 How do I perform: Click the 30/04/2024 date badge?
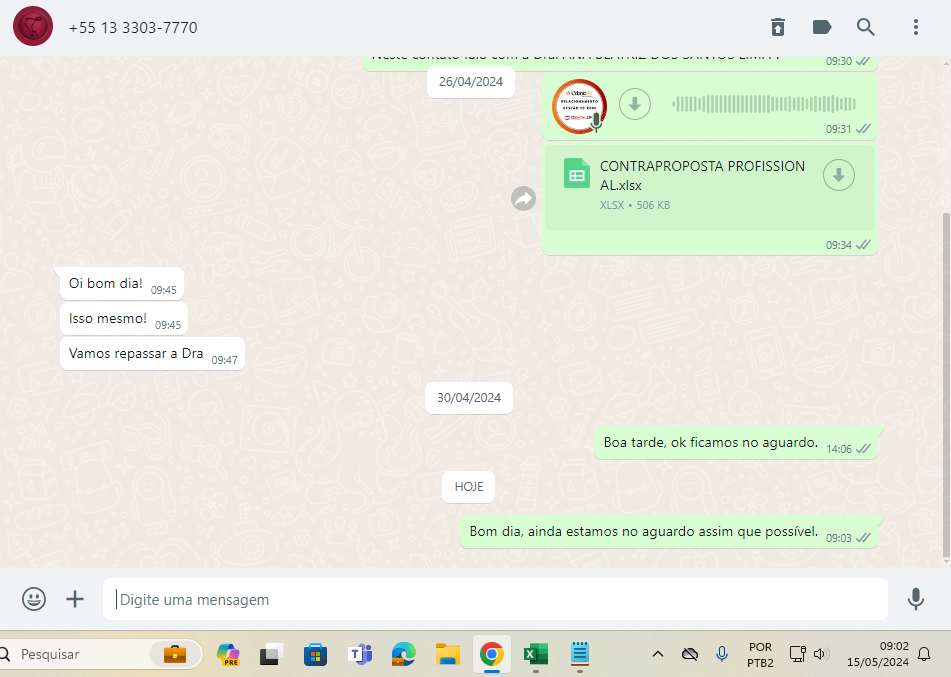pos(469,398)
